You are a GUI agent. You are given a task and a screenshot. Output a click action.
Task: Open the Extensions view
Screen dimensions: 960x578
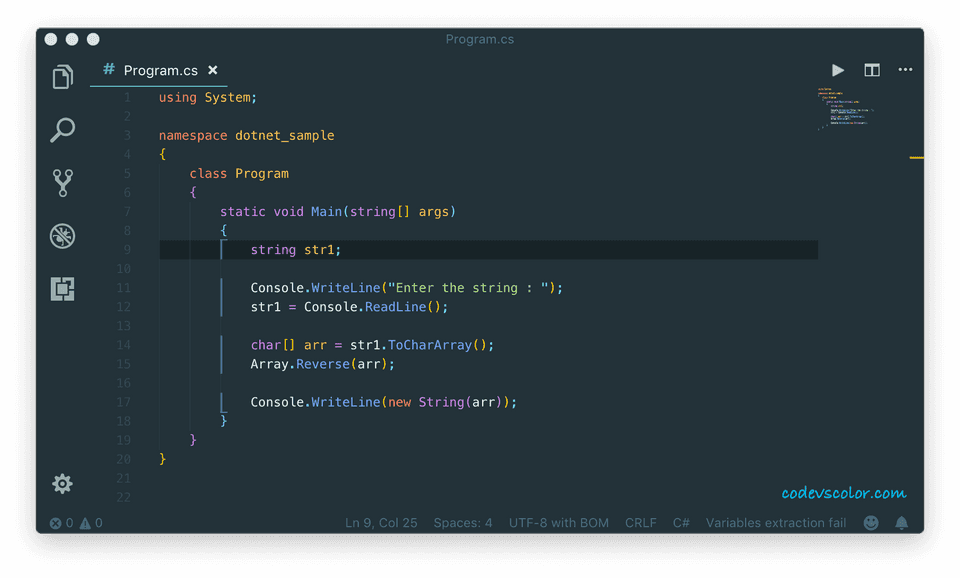point(62,289)
